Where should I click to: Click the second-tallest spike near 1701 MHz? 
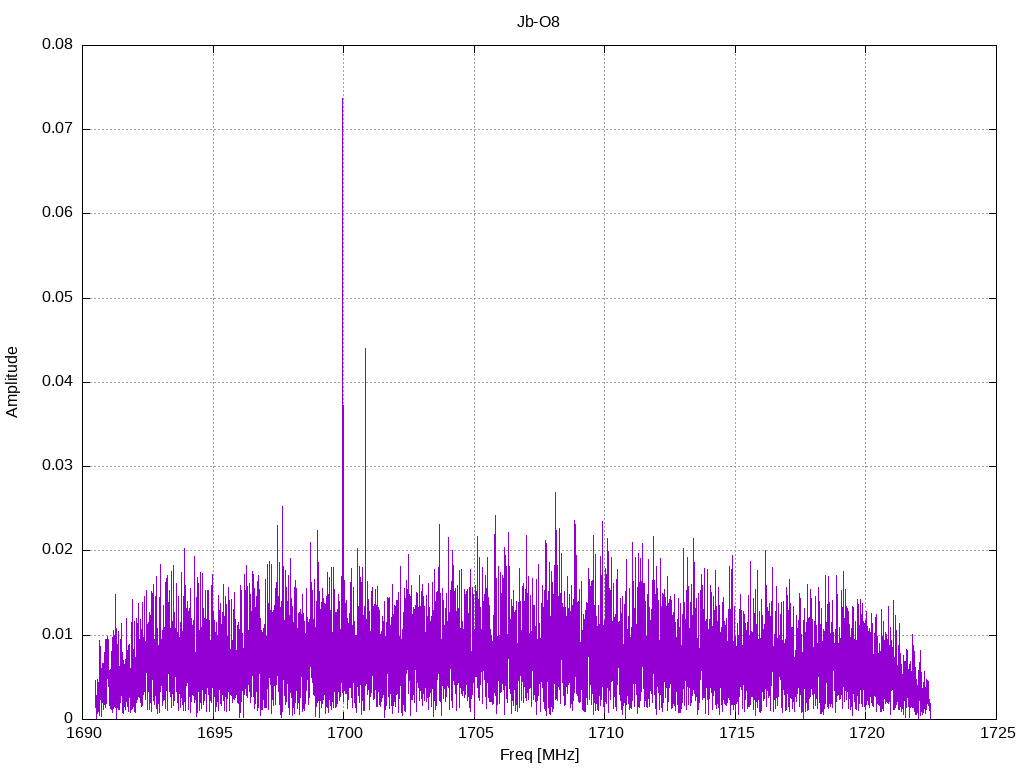pos(365,350)
